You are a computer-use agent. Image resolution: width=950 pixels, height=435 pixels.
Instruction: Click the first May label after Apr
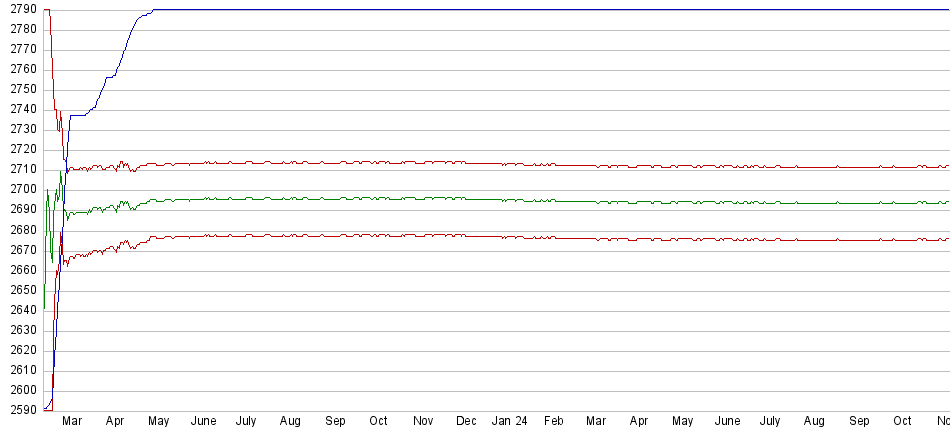(x=158, y=422)
